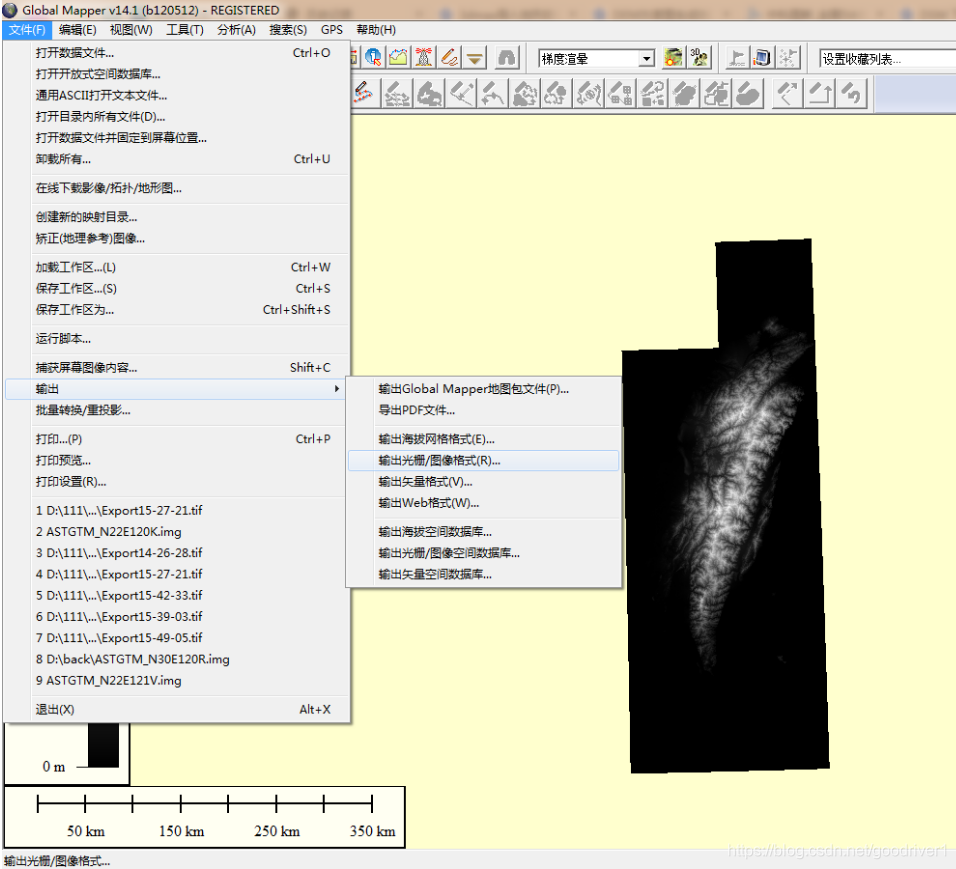The image size is (956, 869).
Task: Open recent file 3 Export14-26-28.tif
Action: [x=177, y=553]
